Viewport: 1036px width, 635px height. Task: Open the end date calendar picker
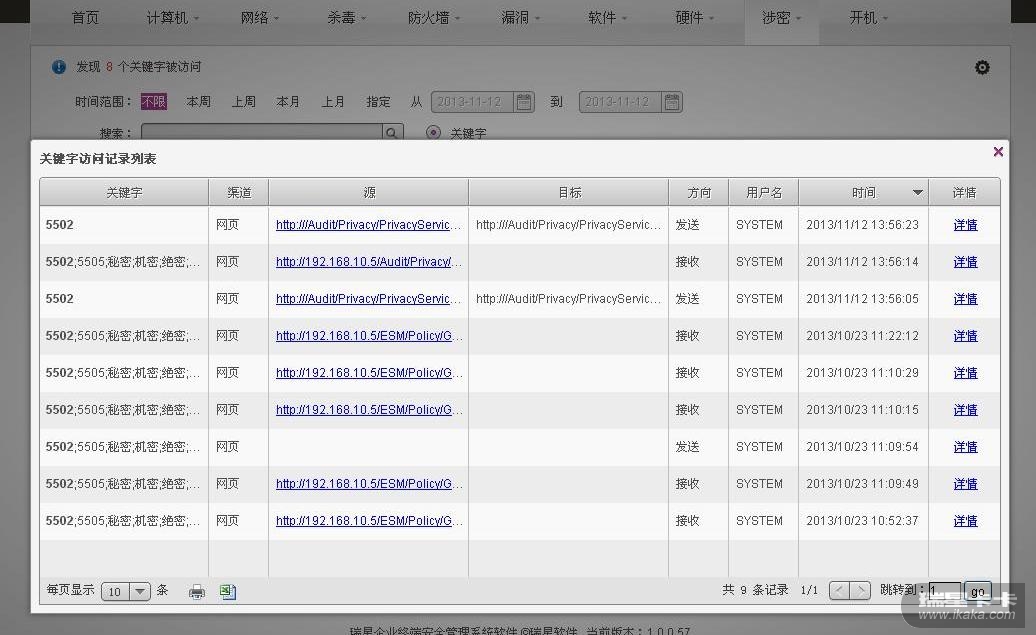coord(672,102)
